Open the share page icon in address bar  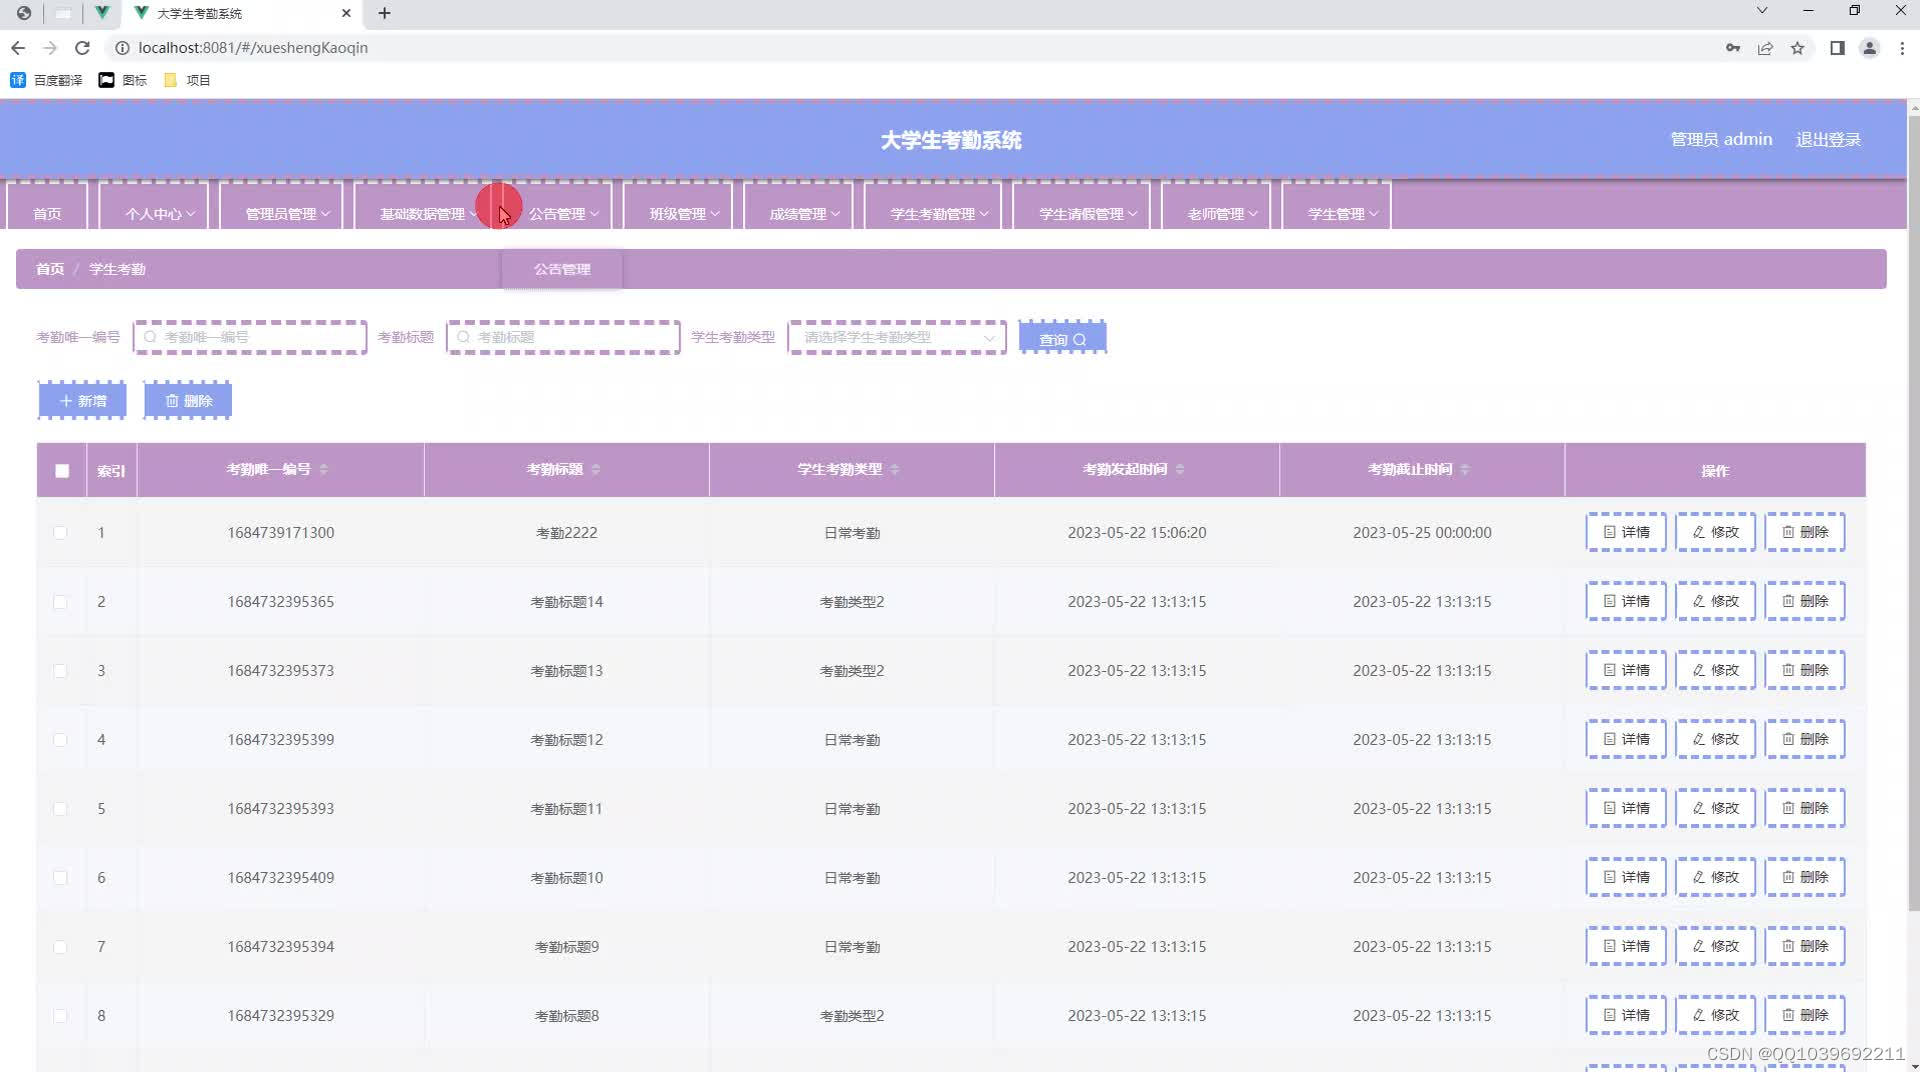[x=1765, y=48]
